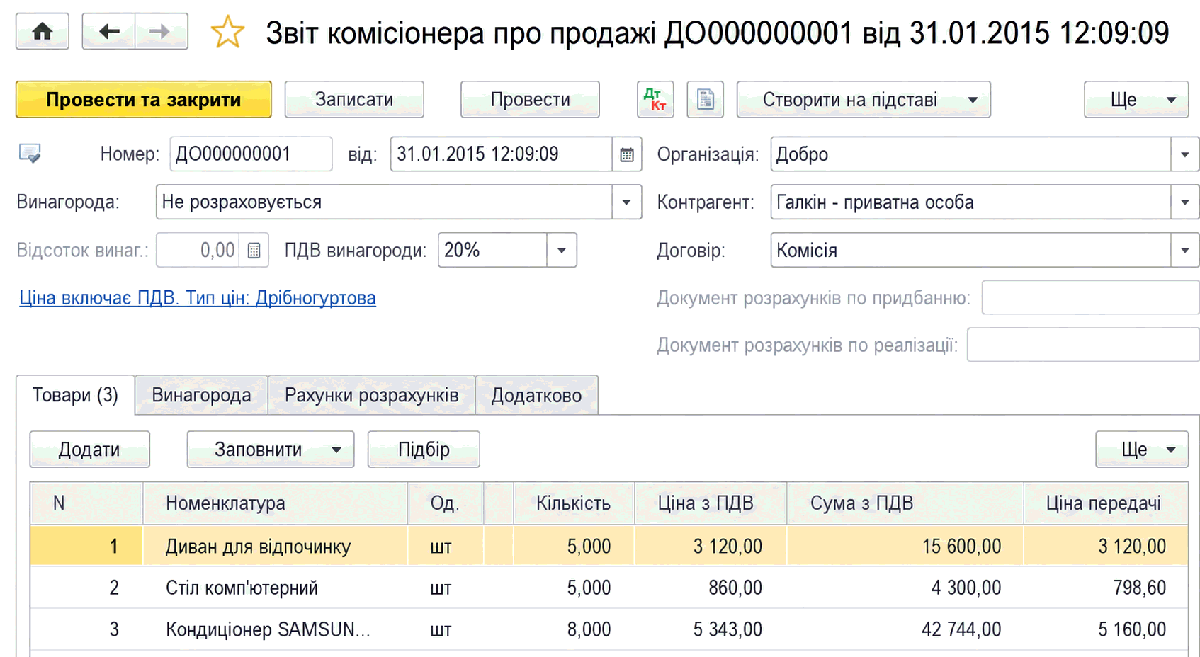Open the document report sheet icon
Viewport: 1200px width, 657px height.
click(706, 100)
